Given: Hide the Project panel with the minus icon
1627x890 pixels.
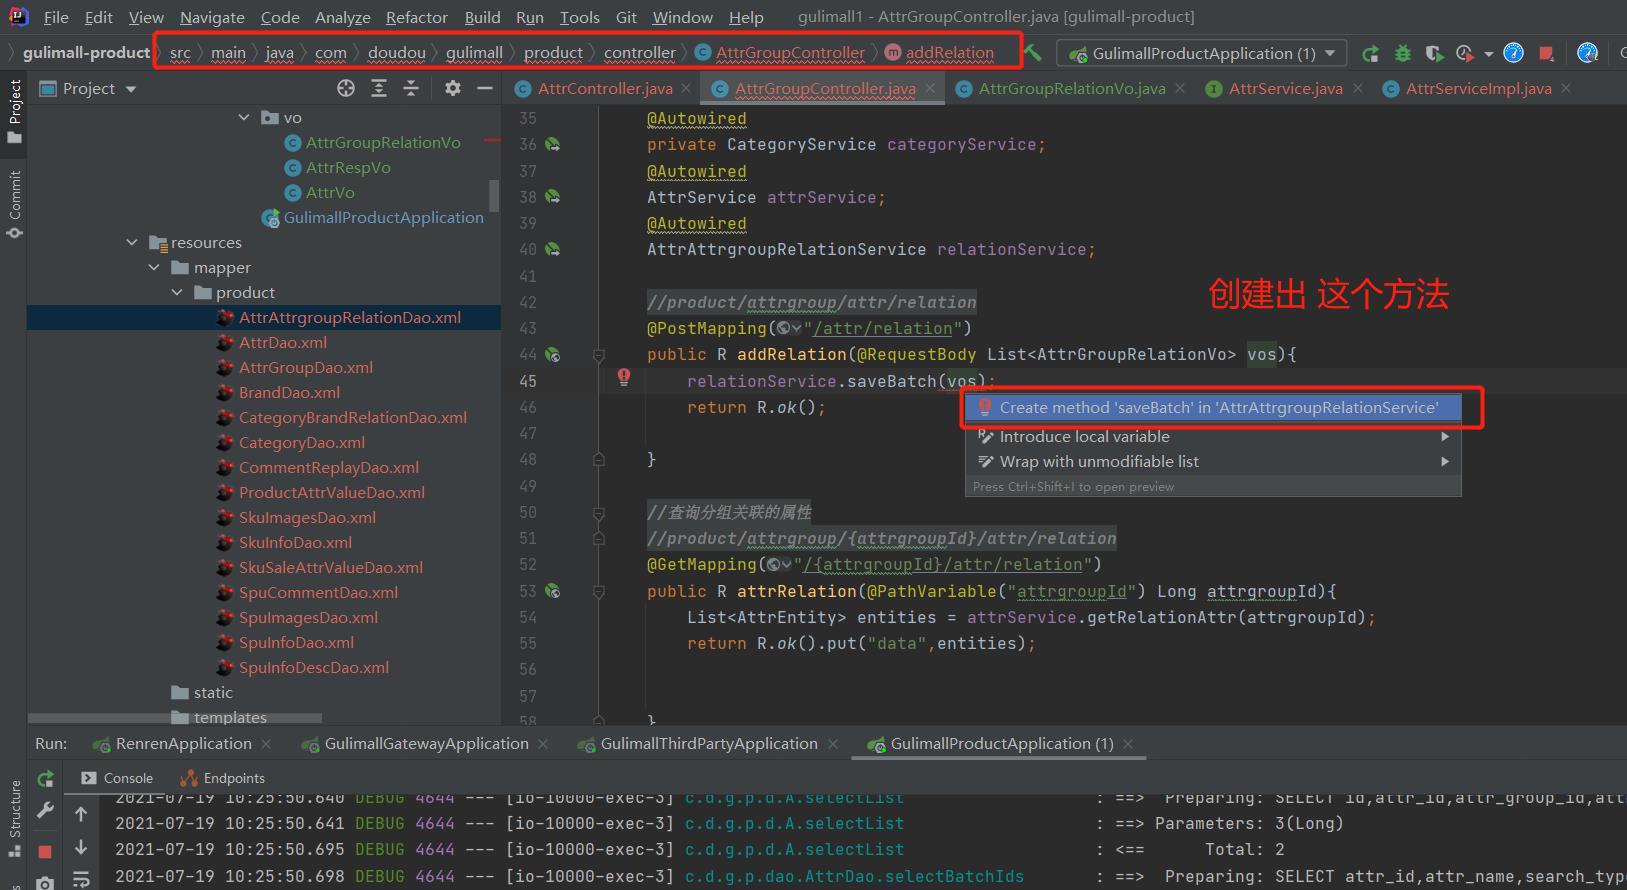Looking at the screenshot, I should click(x=485, y=88).
